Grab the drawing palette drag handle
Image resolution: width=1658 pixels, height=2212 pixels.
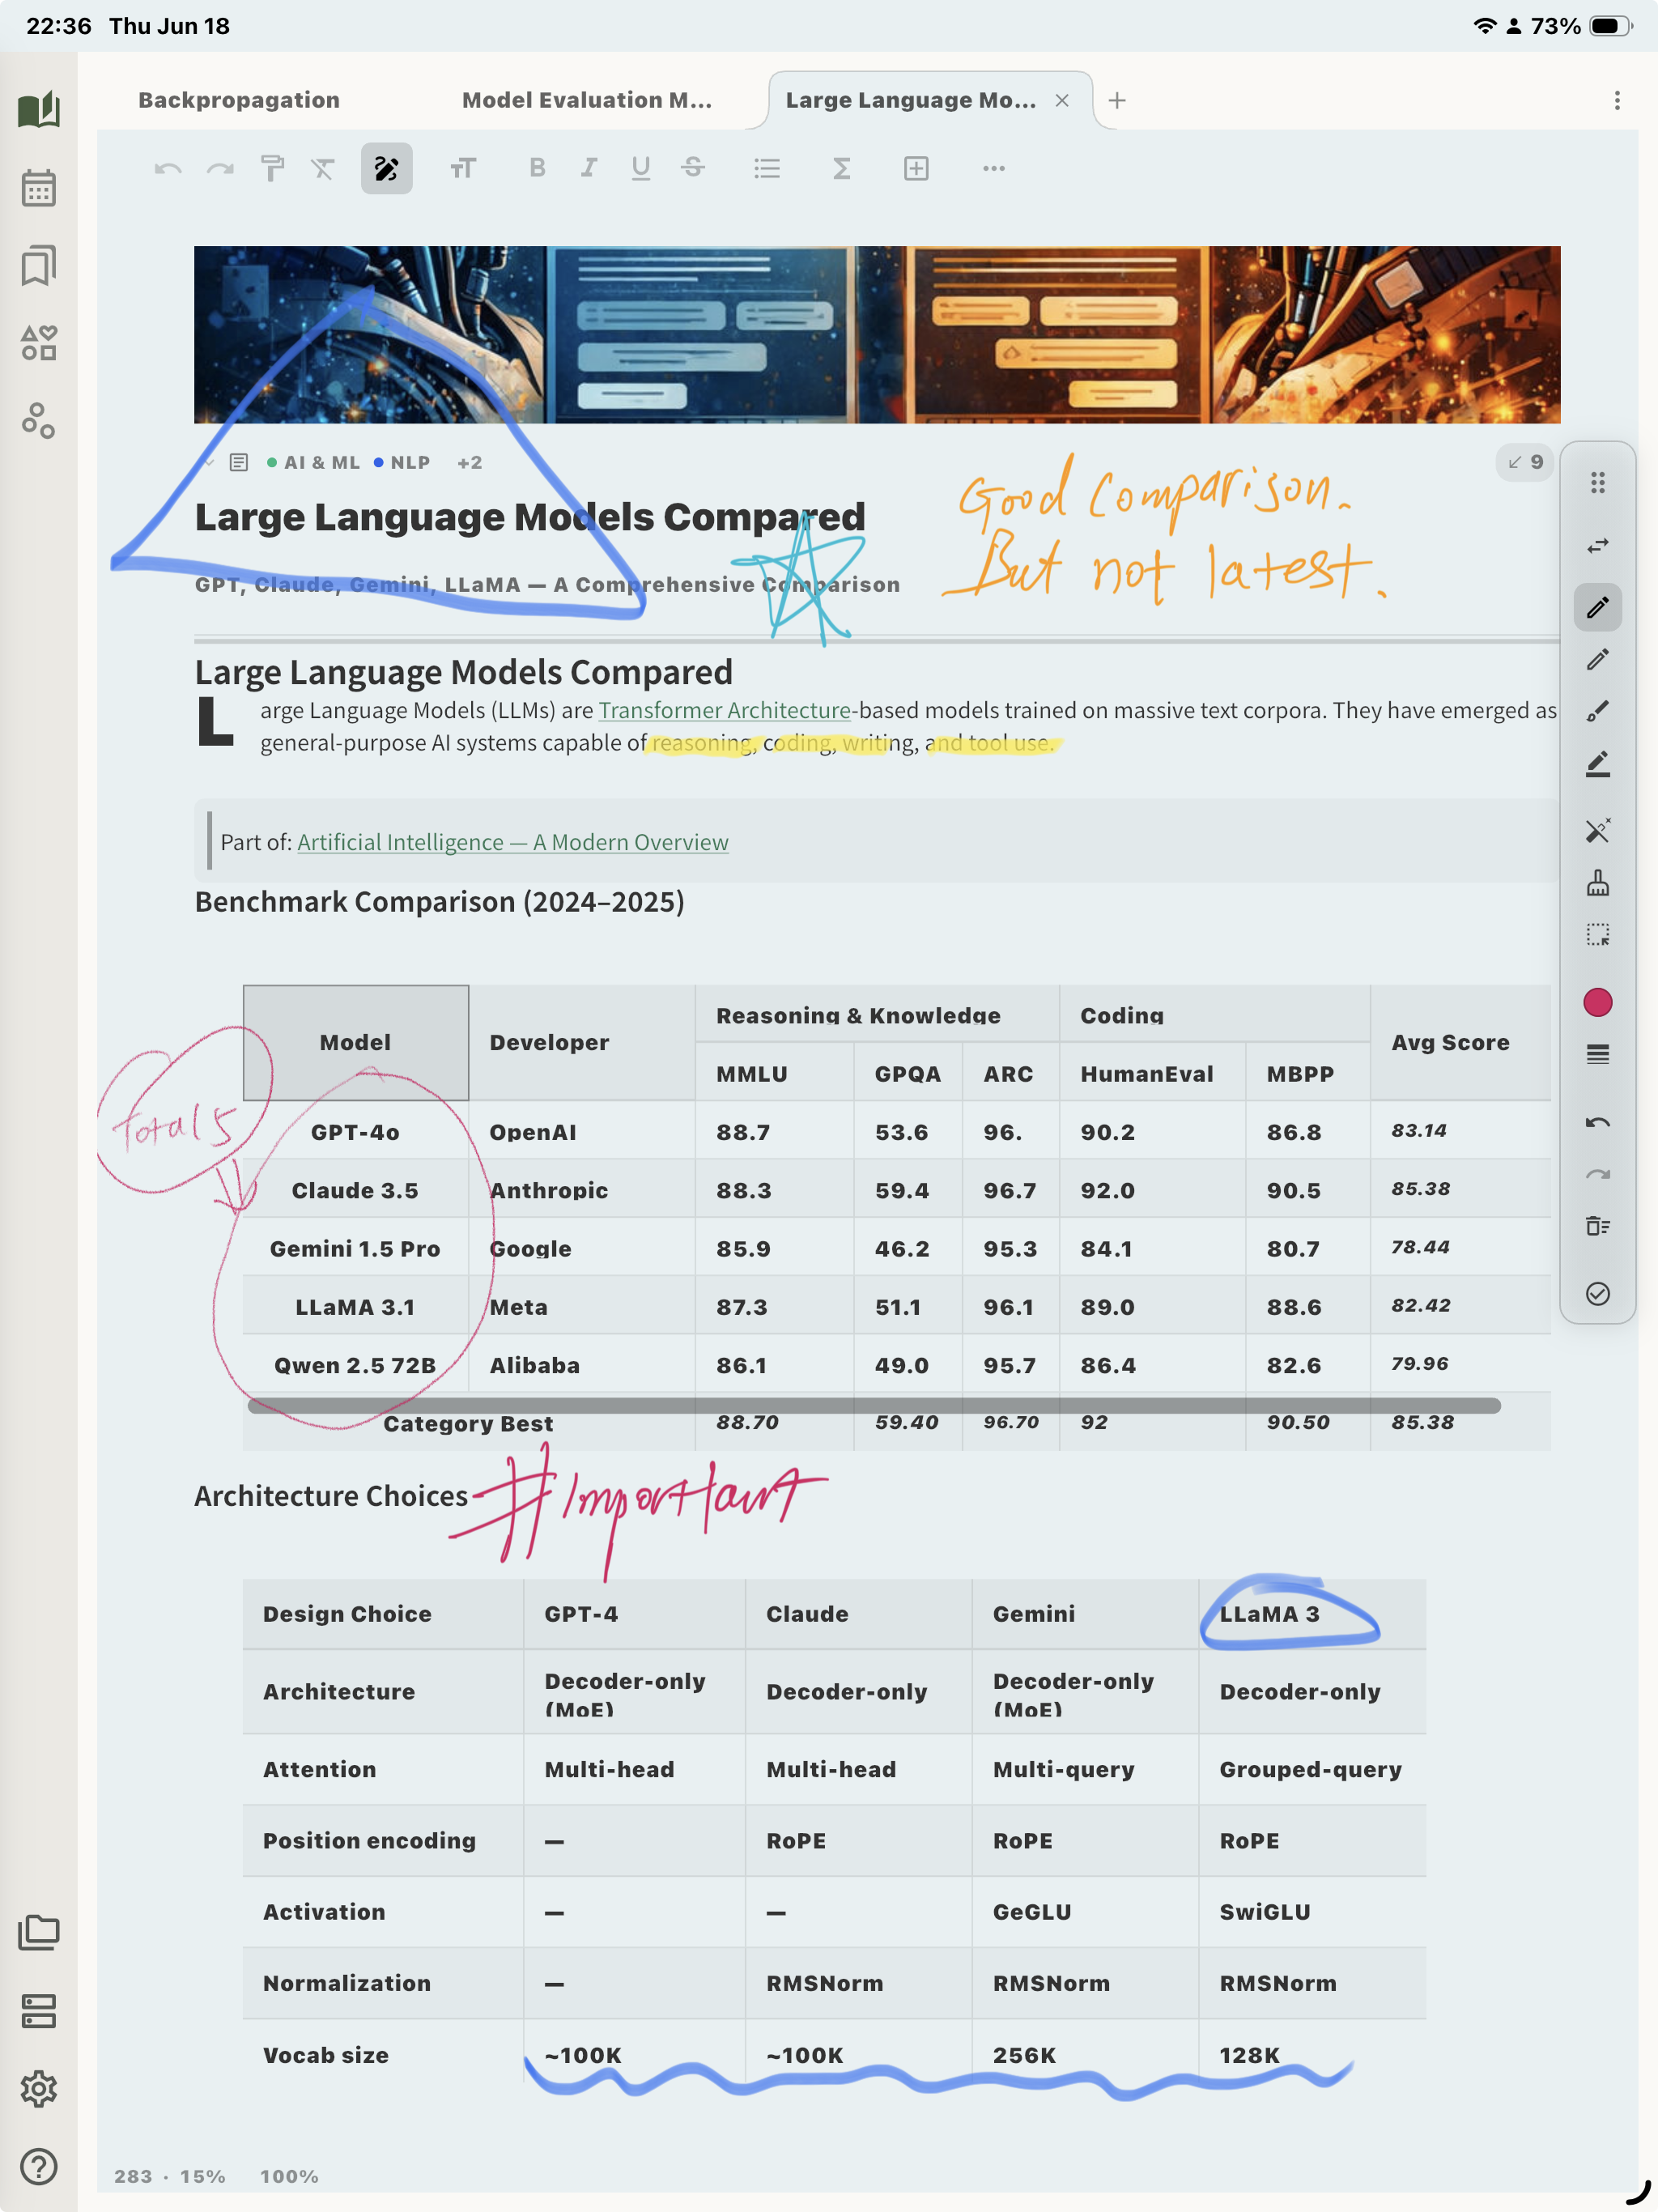(1597, 483)
